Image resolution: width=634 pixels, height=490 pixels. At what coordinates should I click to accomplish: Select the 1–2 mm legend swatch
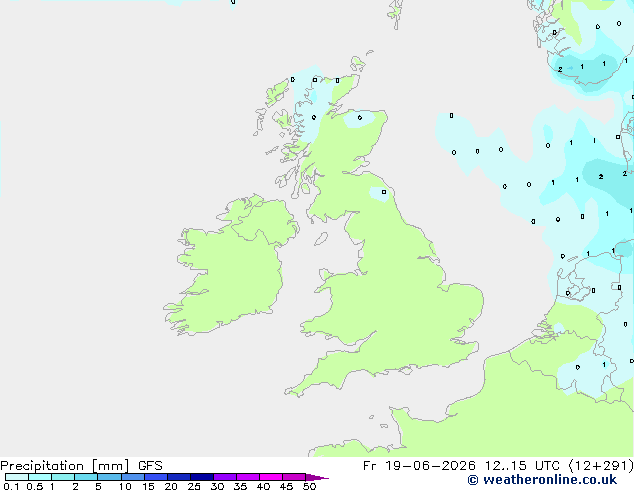[x=63, y=477]
